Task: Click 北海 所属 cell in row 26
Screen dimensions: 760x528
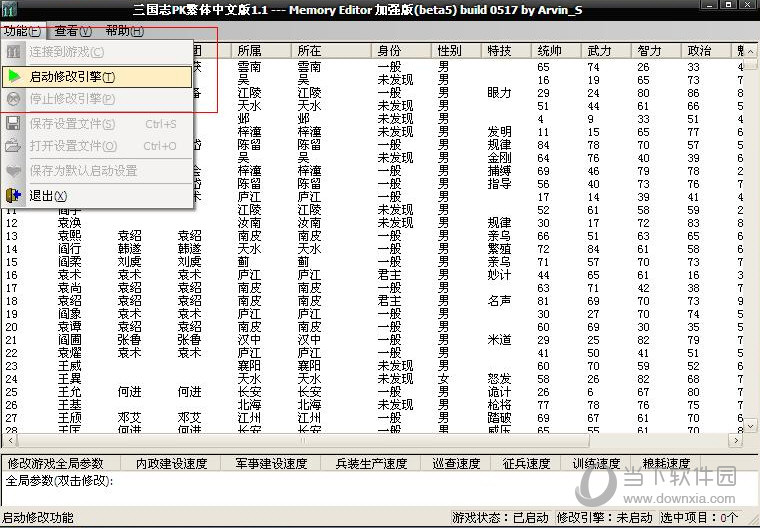Action: pos(249,405)
